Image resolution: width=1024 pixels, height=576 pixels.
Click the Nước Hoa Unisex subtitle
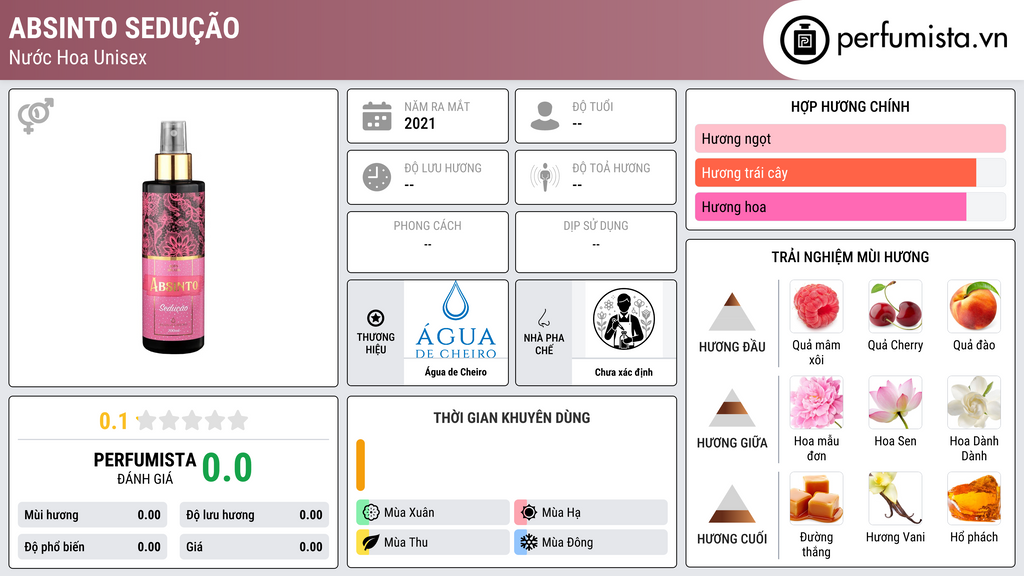tap(78, 57)
